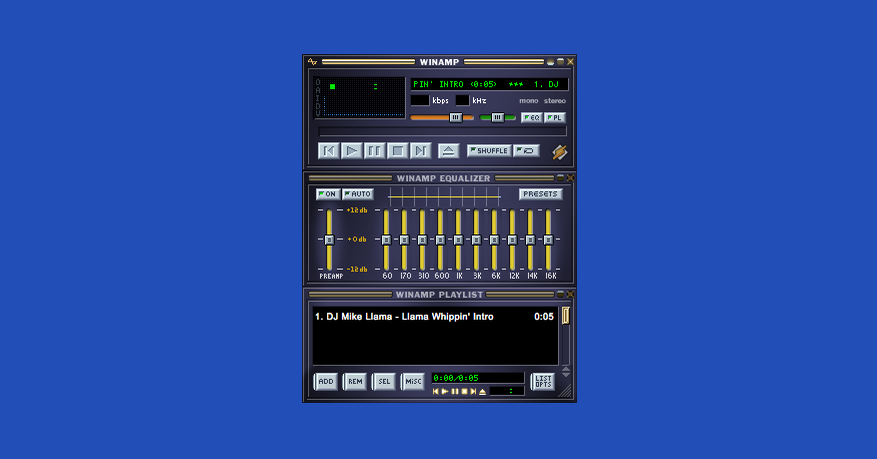This screenshot has width=877, height=459.
Task: Open files with the Eject button
Action: click(448, 151)
